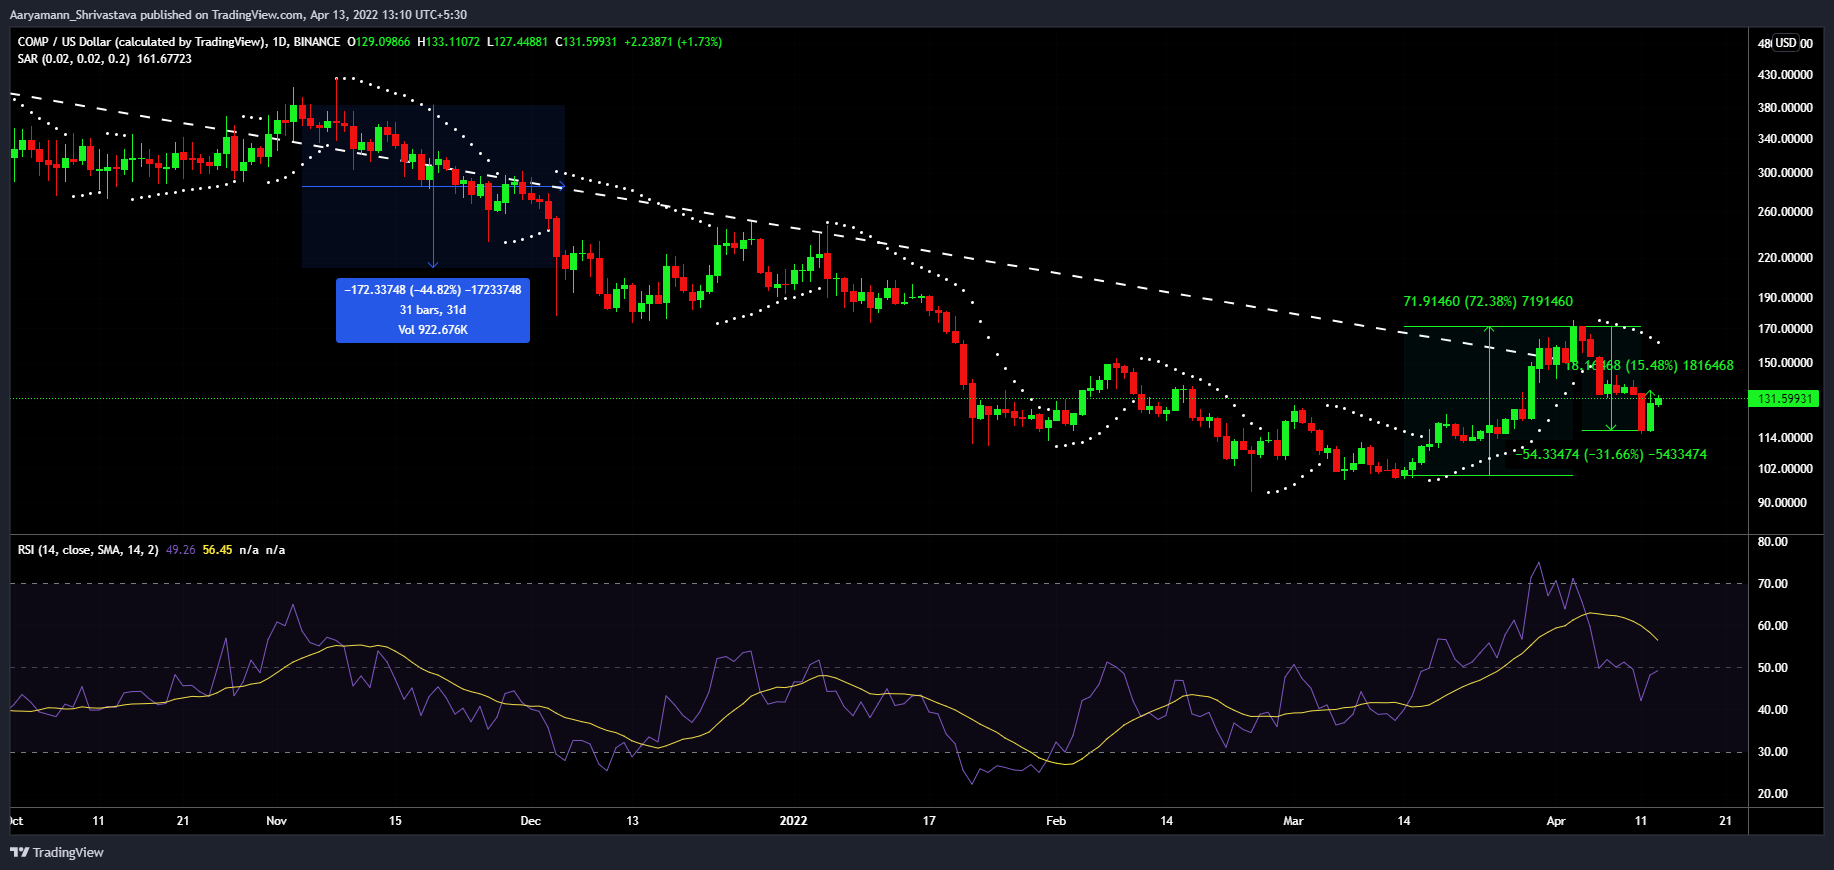
Task: Select the RSI indicator legend
Action: (x=88, y=550)
